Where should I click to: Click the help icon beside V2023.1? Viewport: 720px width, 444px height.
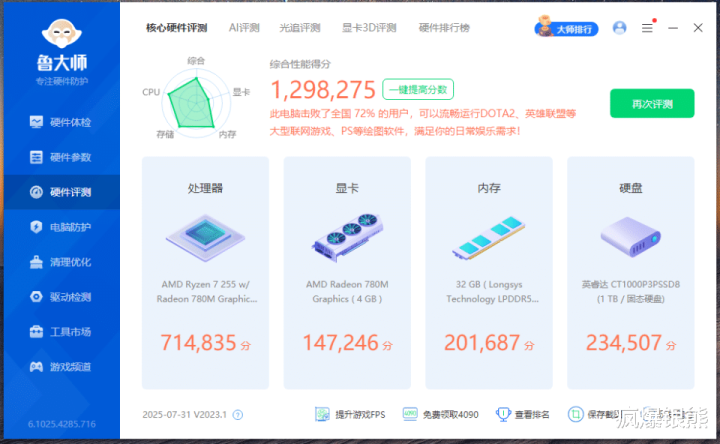click(x=237, y=415)
